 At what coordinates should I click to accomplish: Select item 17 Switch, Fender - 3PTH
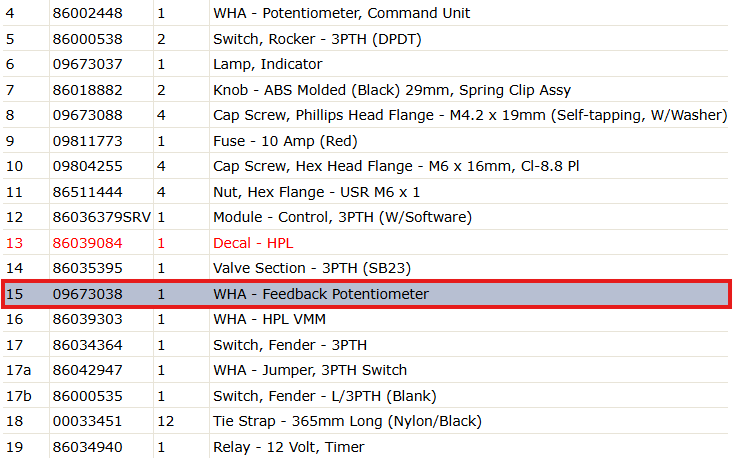[x=366, y=345]
